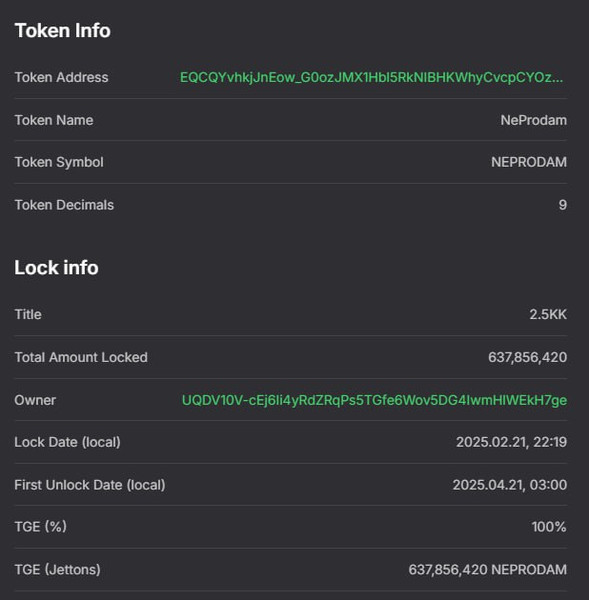The width and height of the screenshot is (589, 600).
Task: Click the Owner label
Action: (x=35, y=400)
